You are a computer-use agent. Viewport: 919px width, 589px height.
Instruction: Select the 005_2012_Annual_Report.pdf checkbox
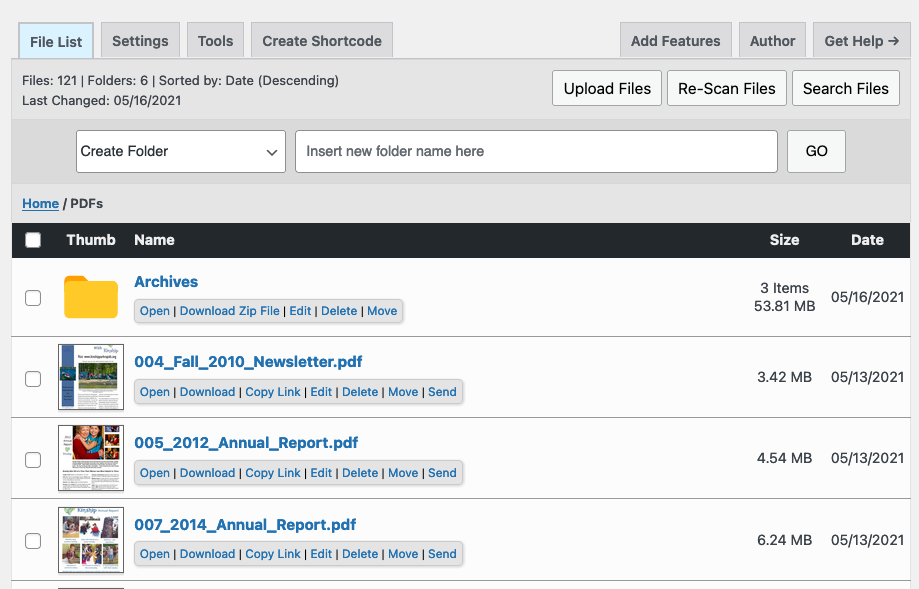(33, 459)
